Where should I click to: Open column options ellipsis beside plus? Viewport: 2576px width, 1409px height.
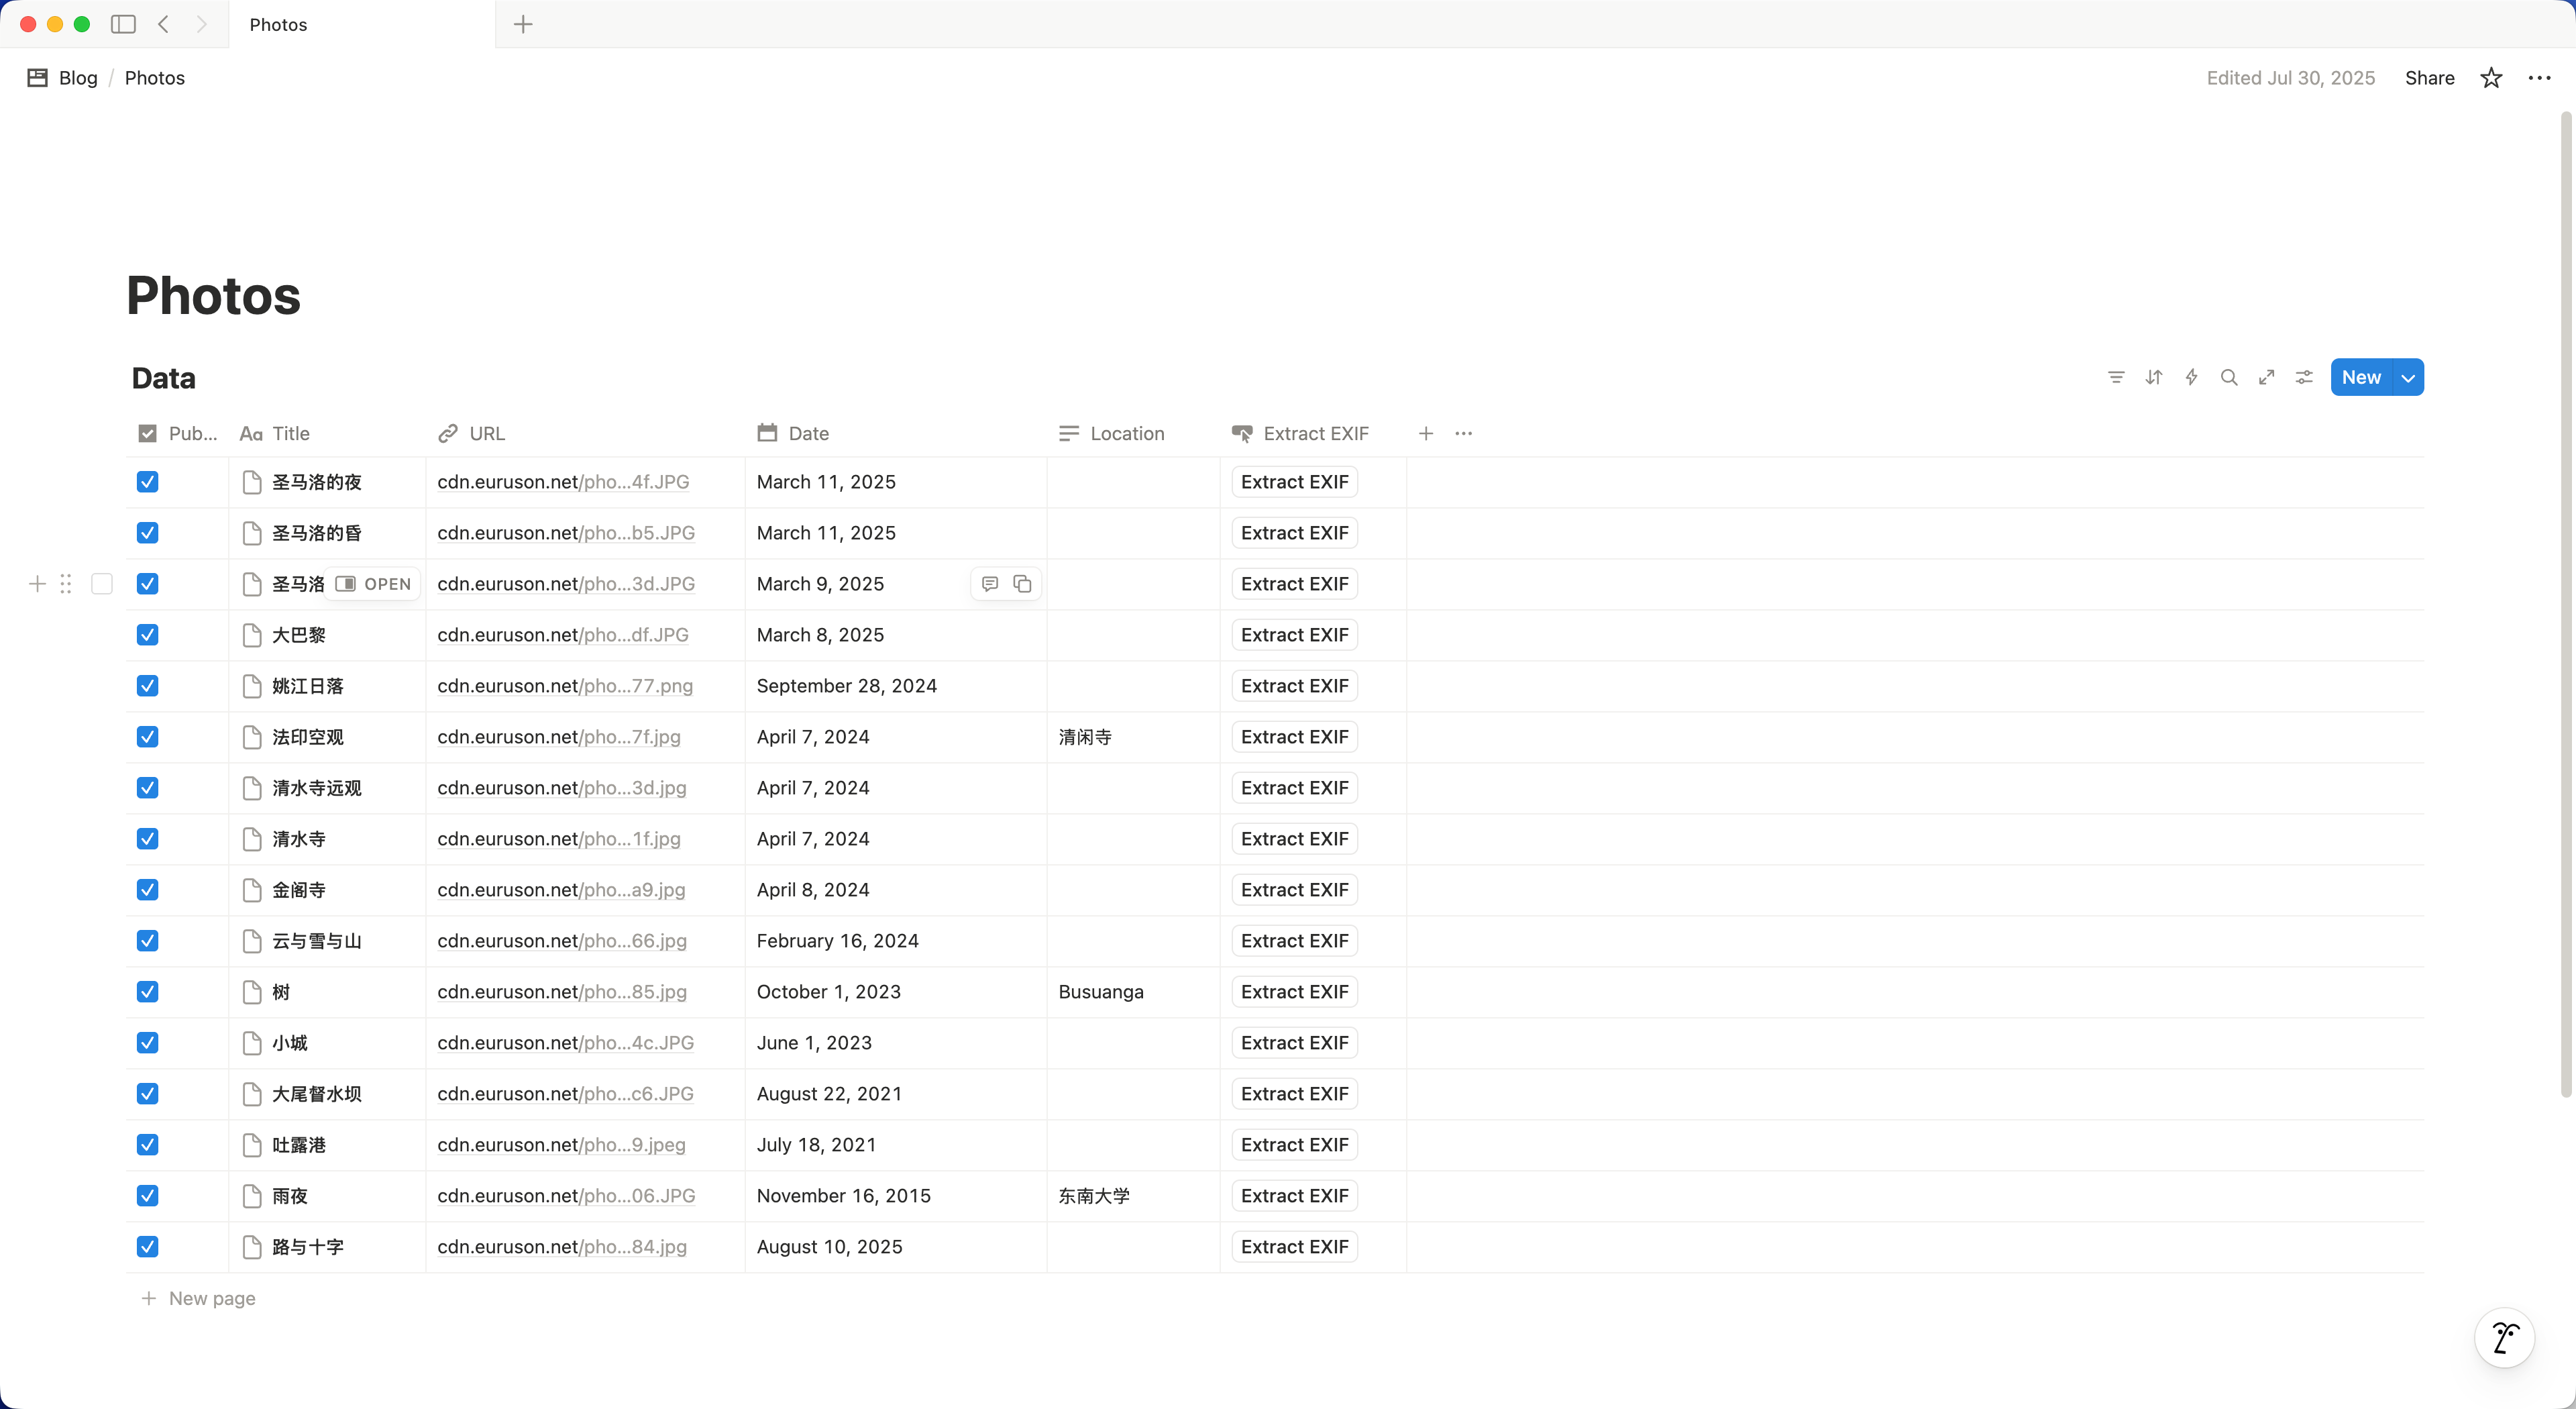pyautogui.click(x=1464, y=433)
